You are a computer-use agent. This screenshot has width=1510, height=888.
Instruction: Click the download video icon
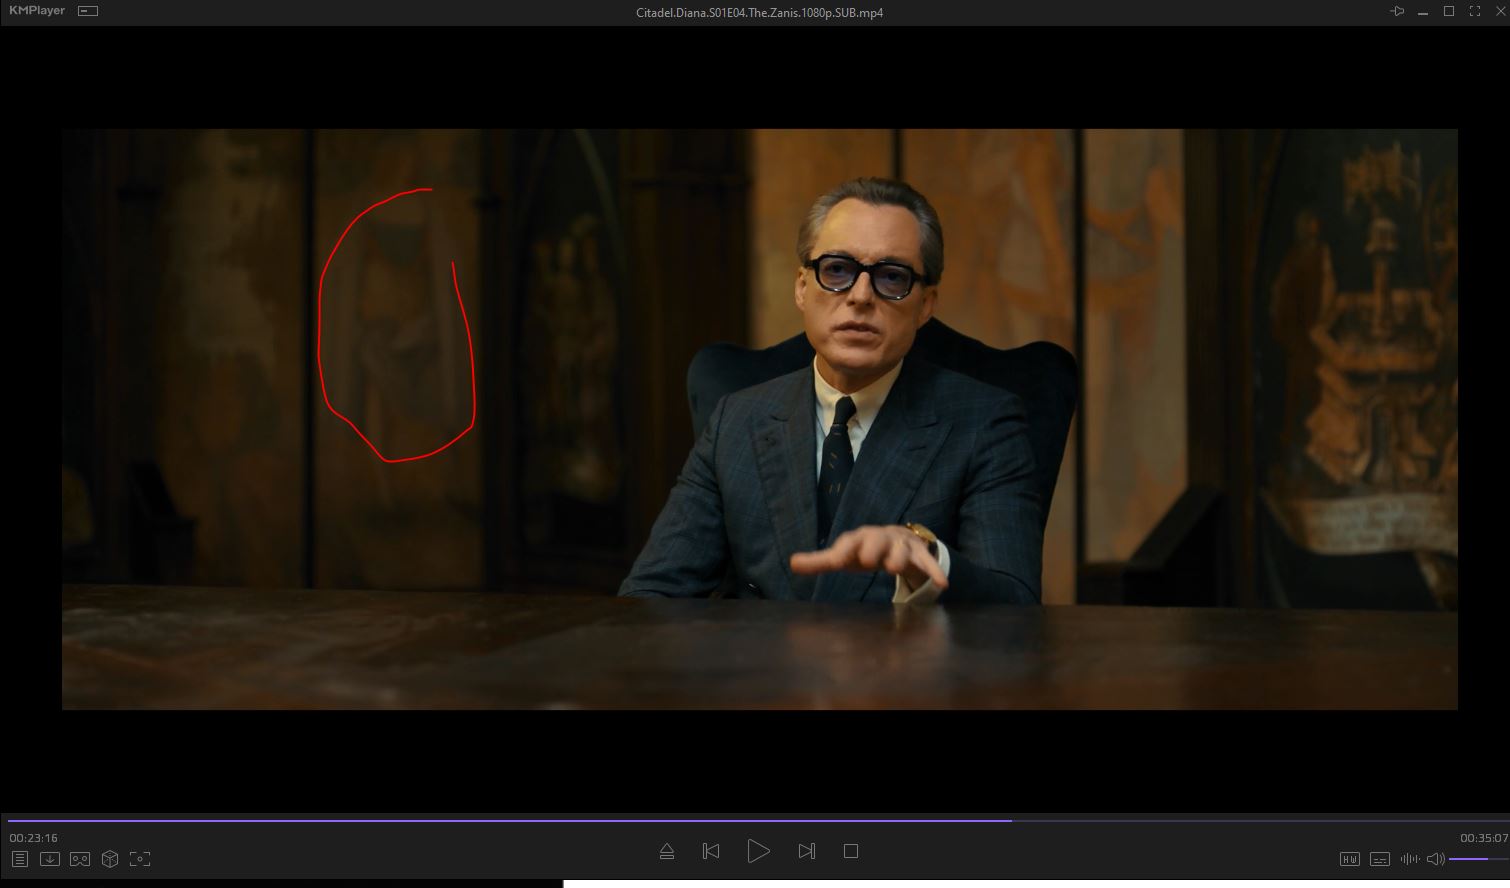point(49,859)
